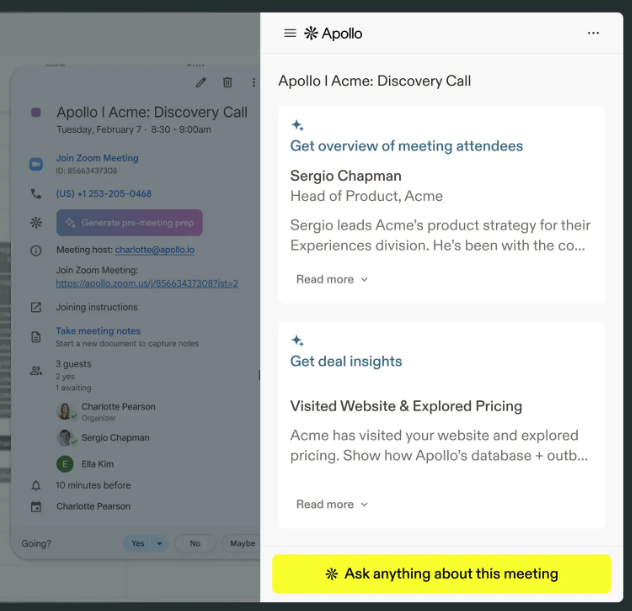
Task: Expand Read more under Sergio Chapman
Action: (332, 279)
